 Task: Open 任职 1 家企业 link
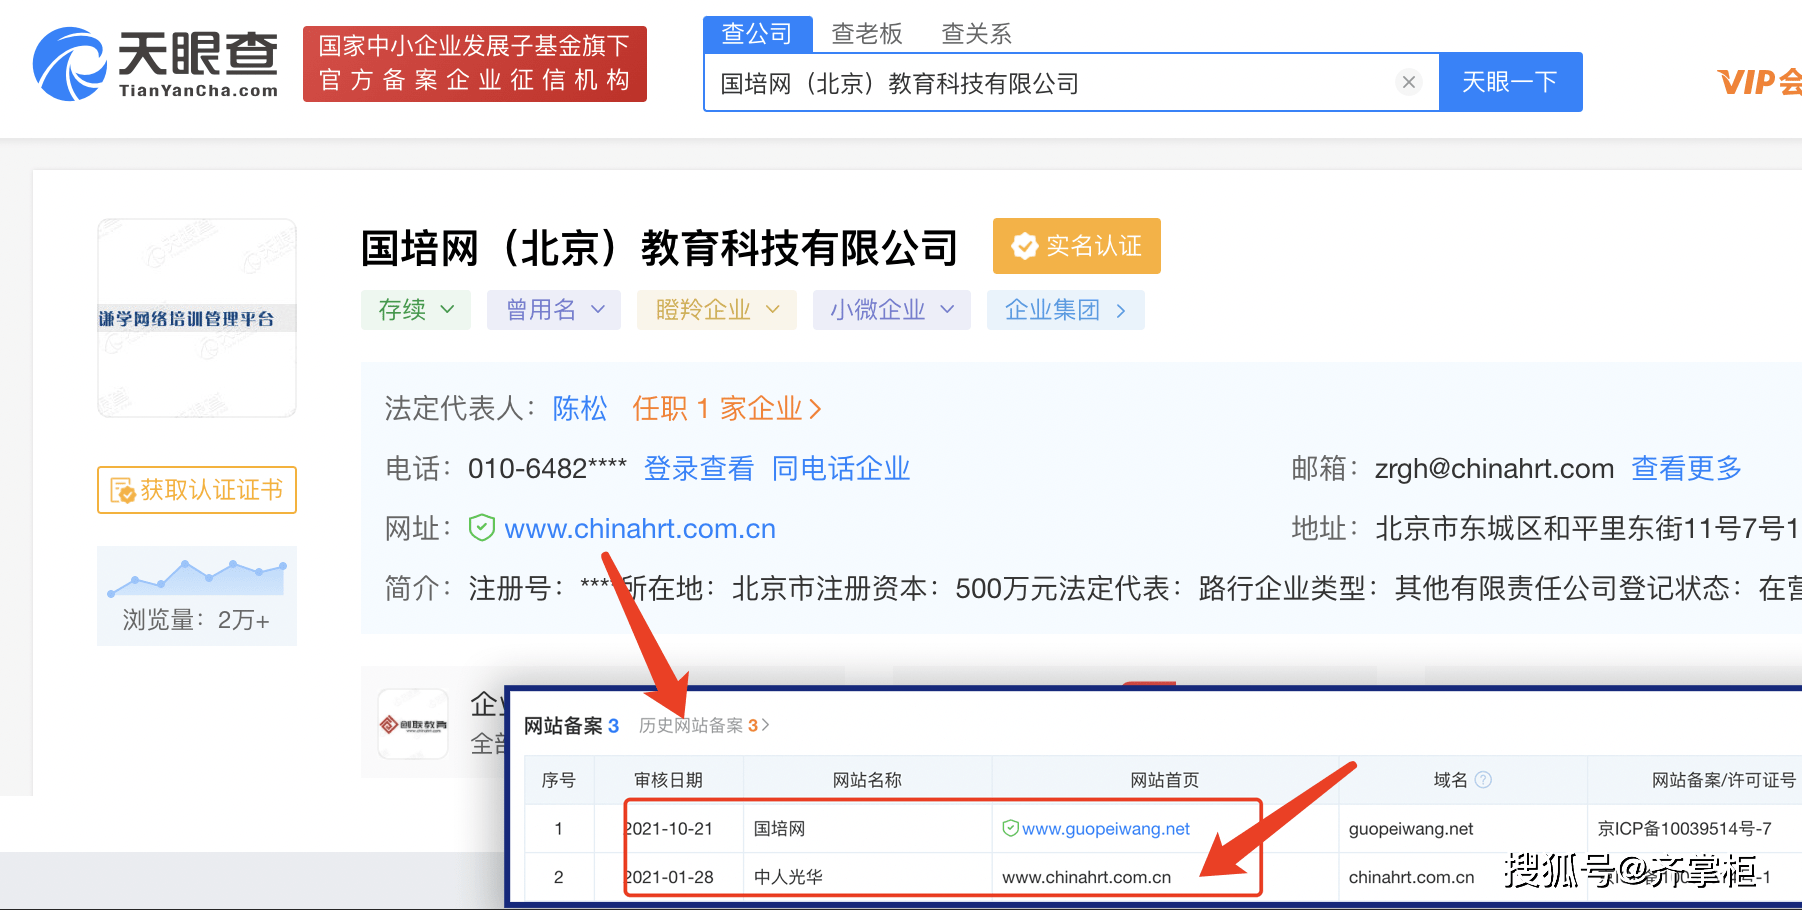(x=727, y=408)
